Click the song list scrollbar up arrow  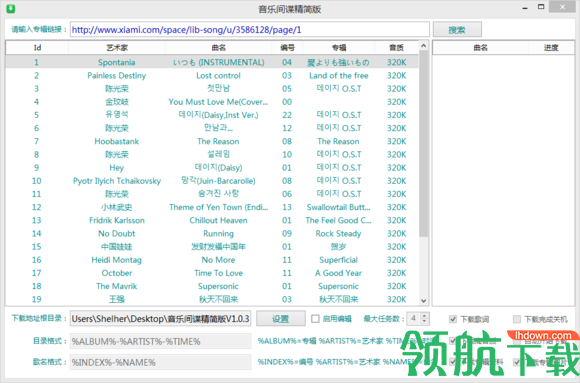pyautogui.click(x=424, y=46)
